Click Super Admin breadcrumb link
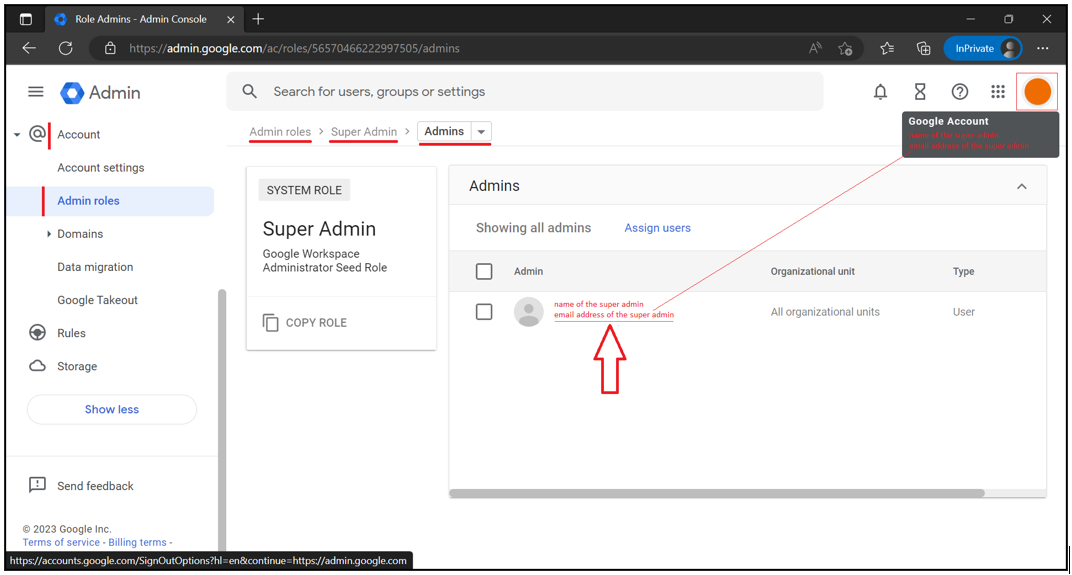1072x575 pixels. (364, 131)
